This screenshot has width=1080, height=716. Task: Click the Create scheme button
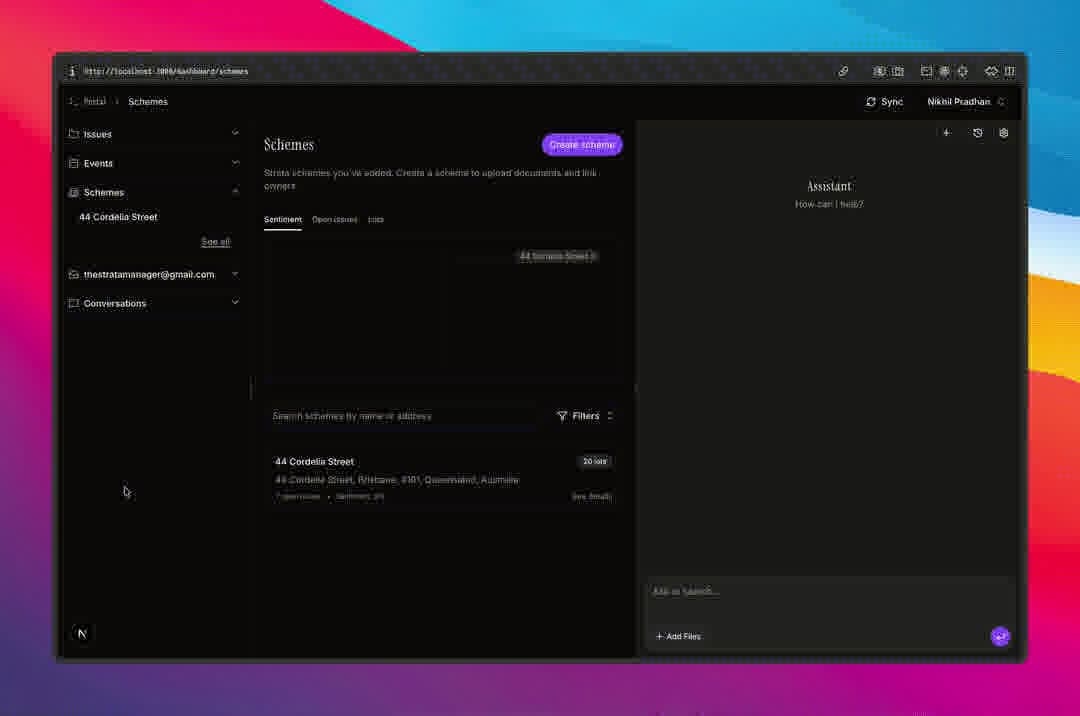pyautogui.click(x=582, y=145)
